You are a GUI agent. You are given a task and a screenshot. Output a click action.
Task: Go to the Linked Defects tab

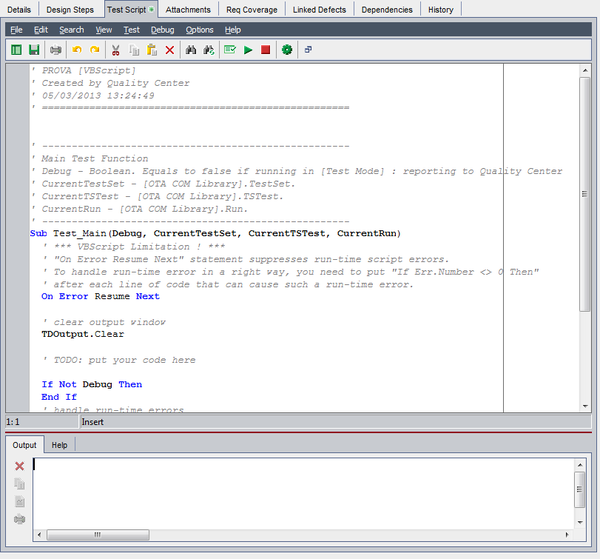(320, 10)
